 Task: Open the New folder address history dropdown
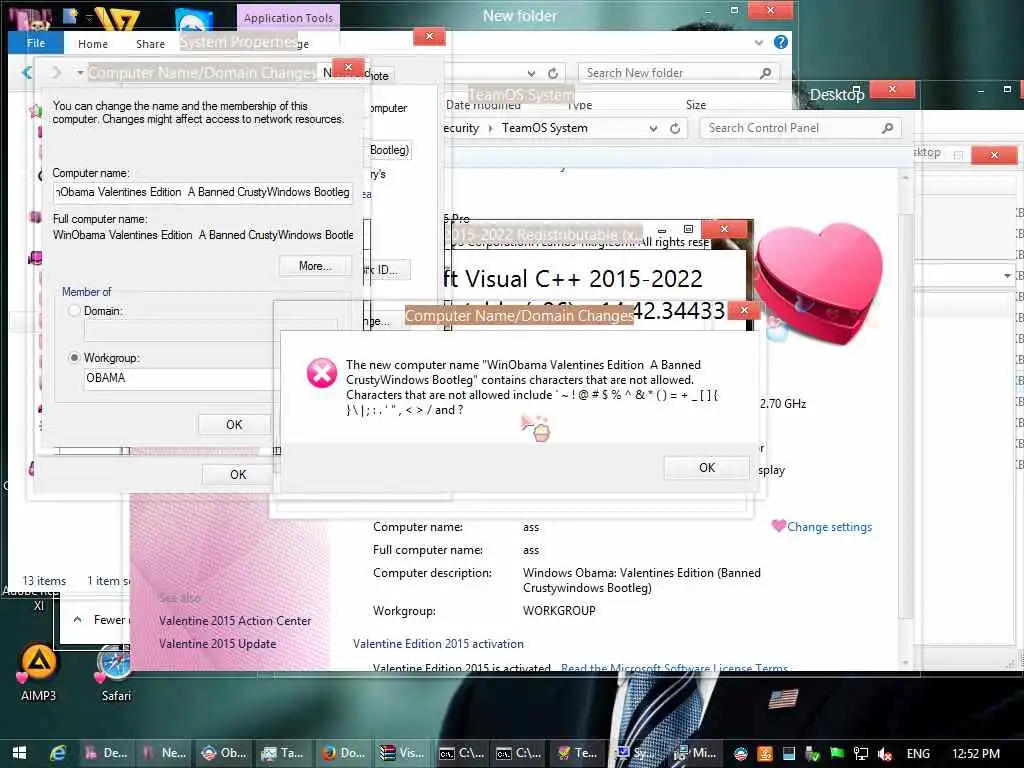coord(532,73)
